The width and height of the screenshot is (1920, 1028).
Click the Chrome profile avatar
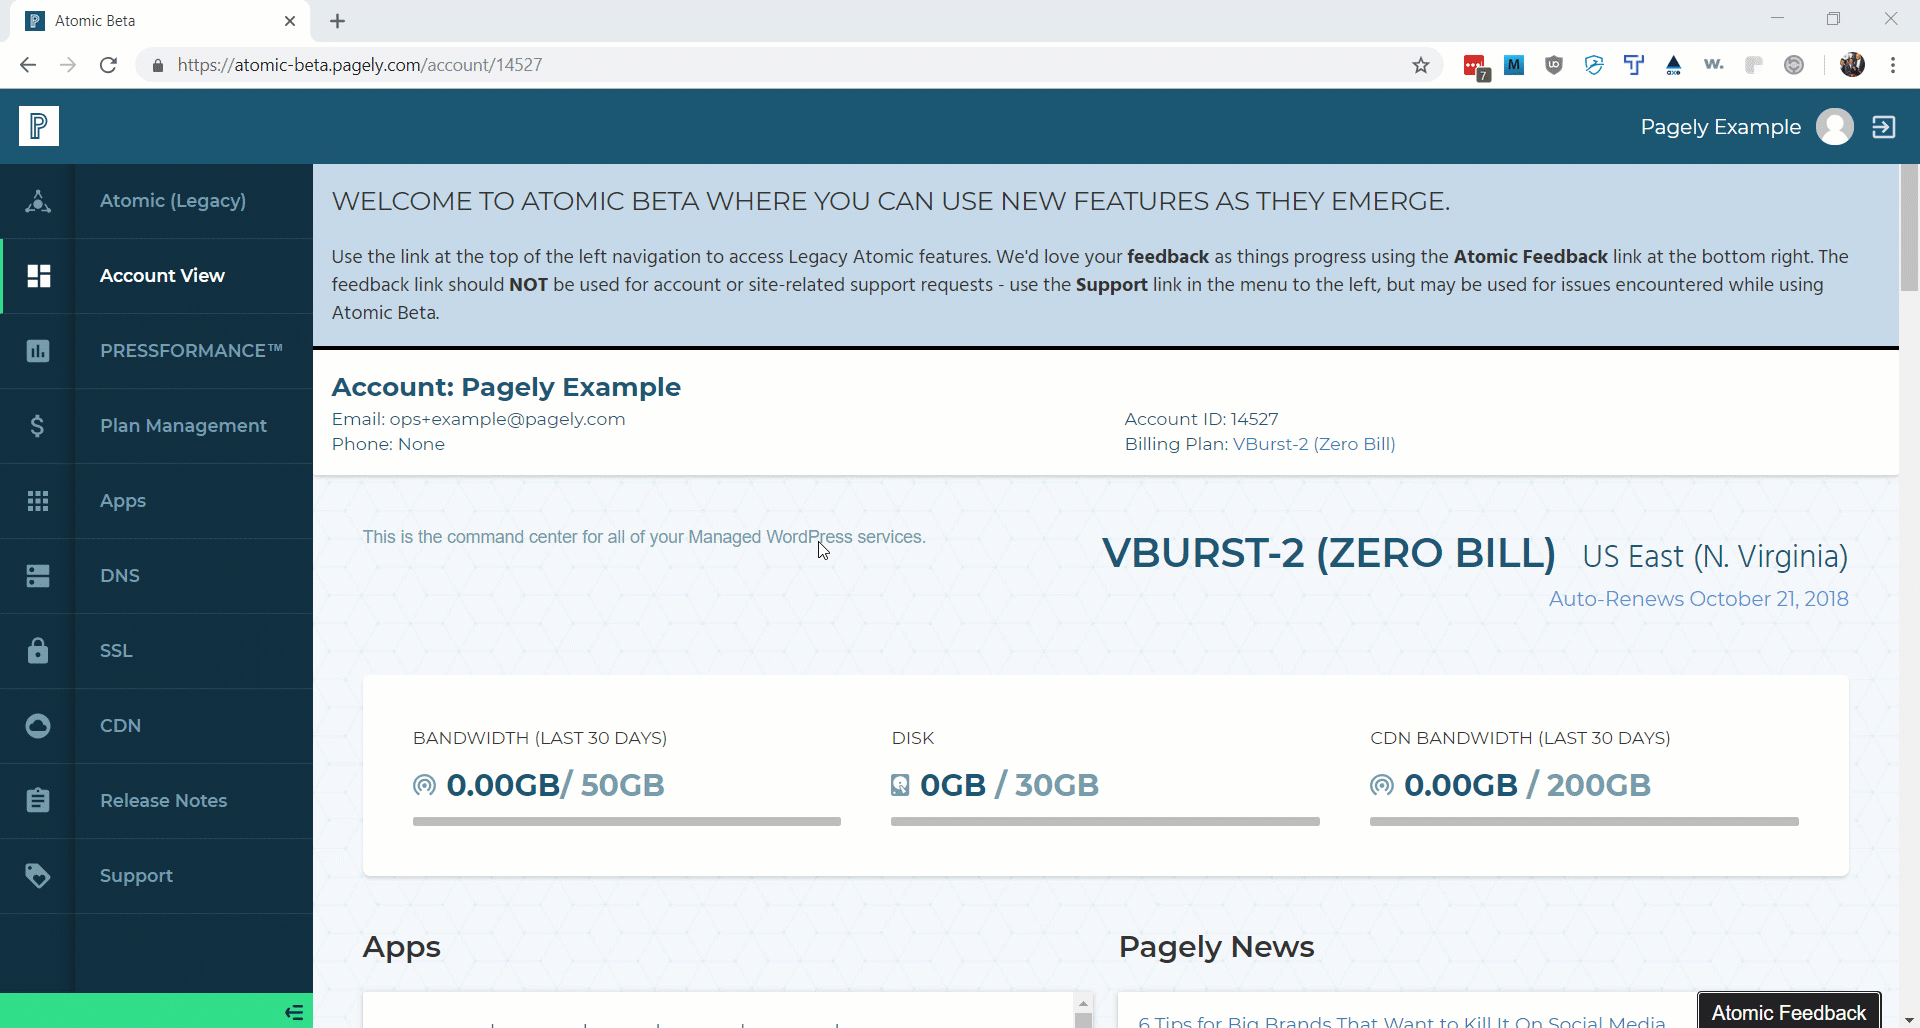tap(1852, 65)
